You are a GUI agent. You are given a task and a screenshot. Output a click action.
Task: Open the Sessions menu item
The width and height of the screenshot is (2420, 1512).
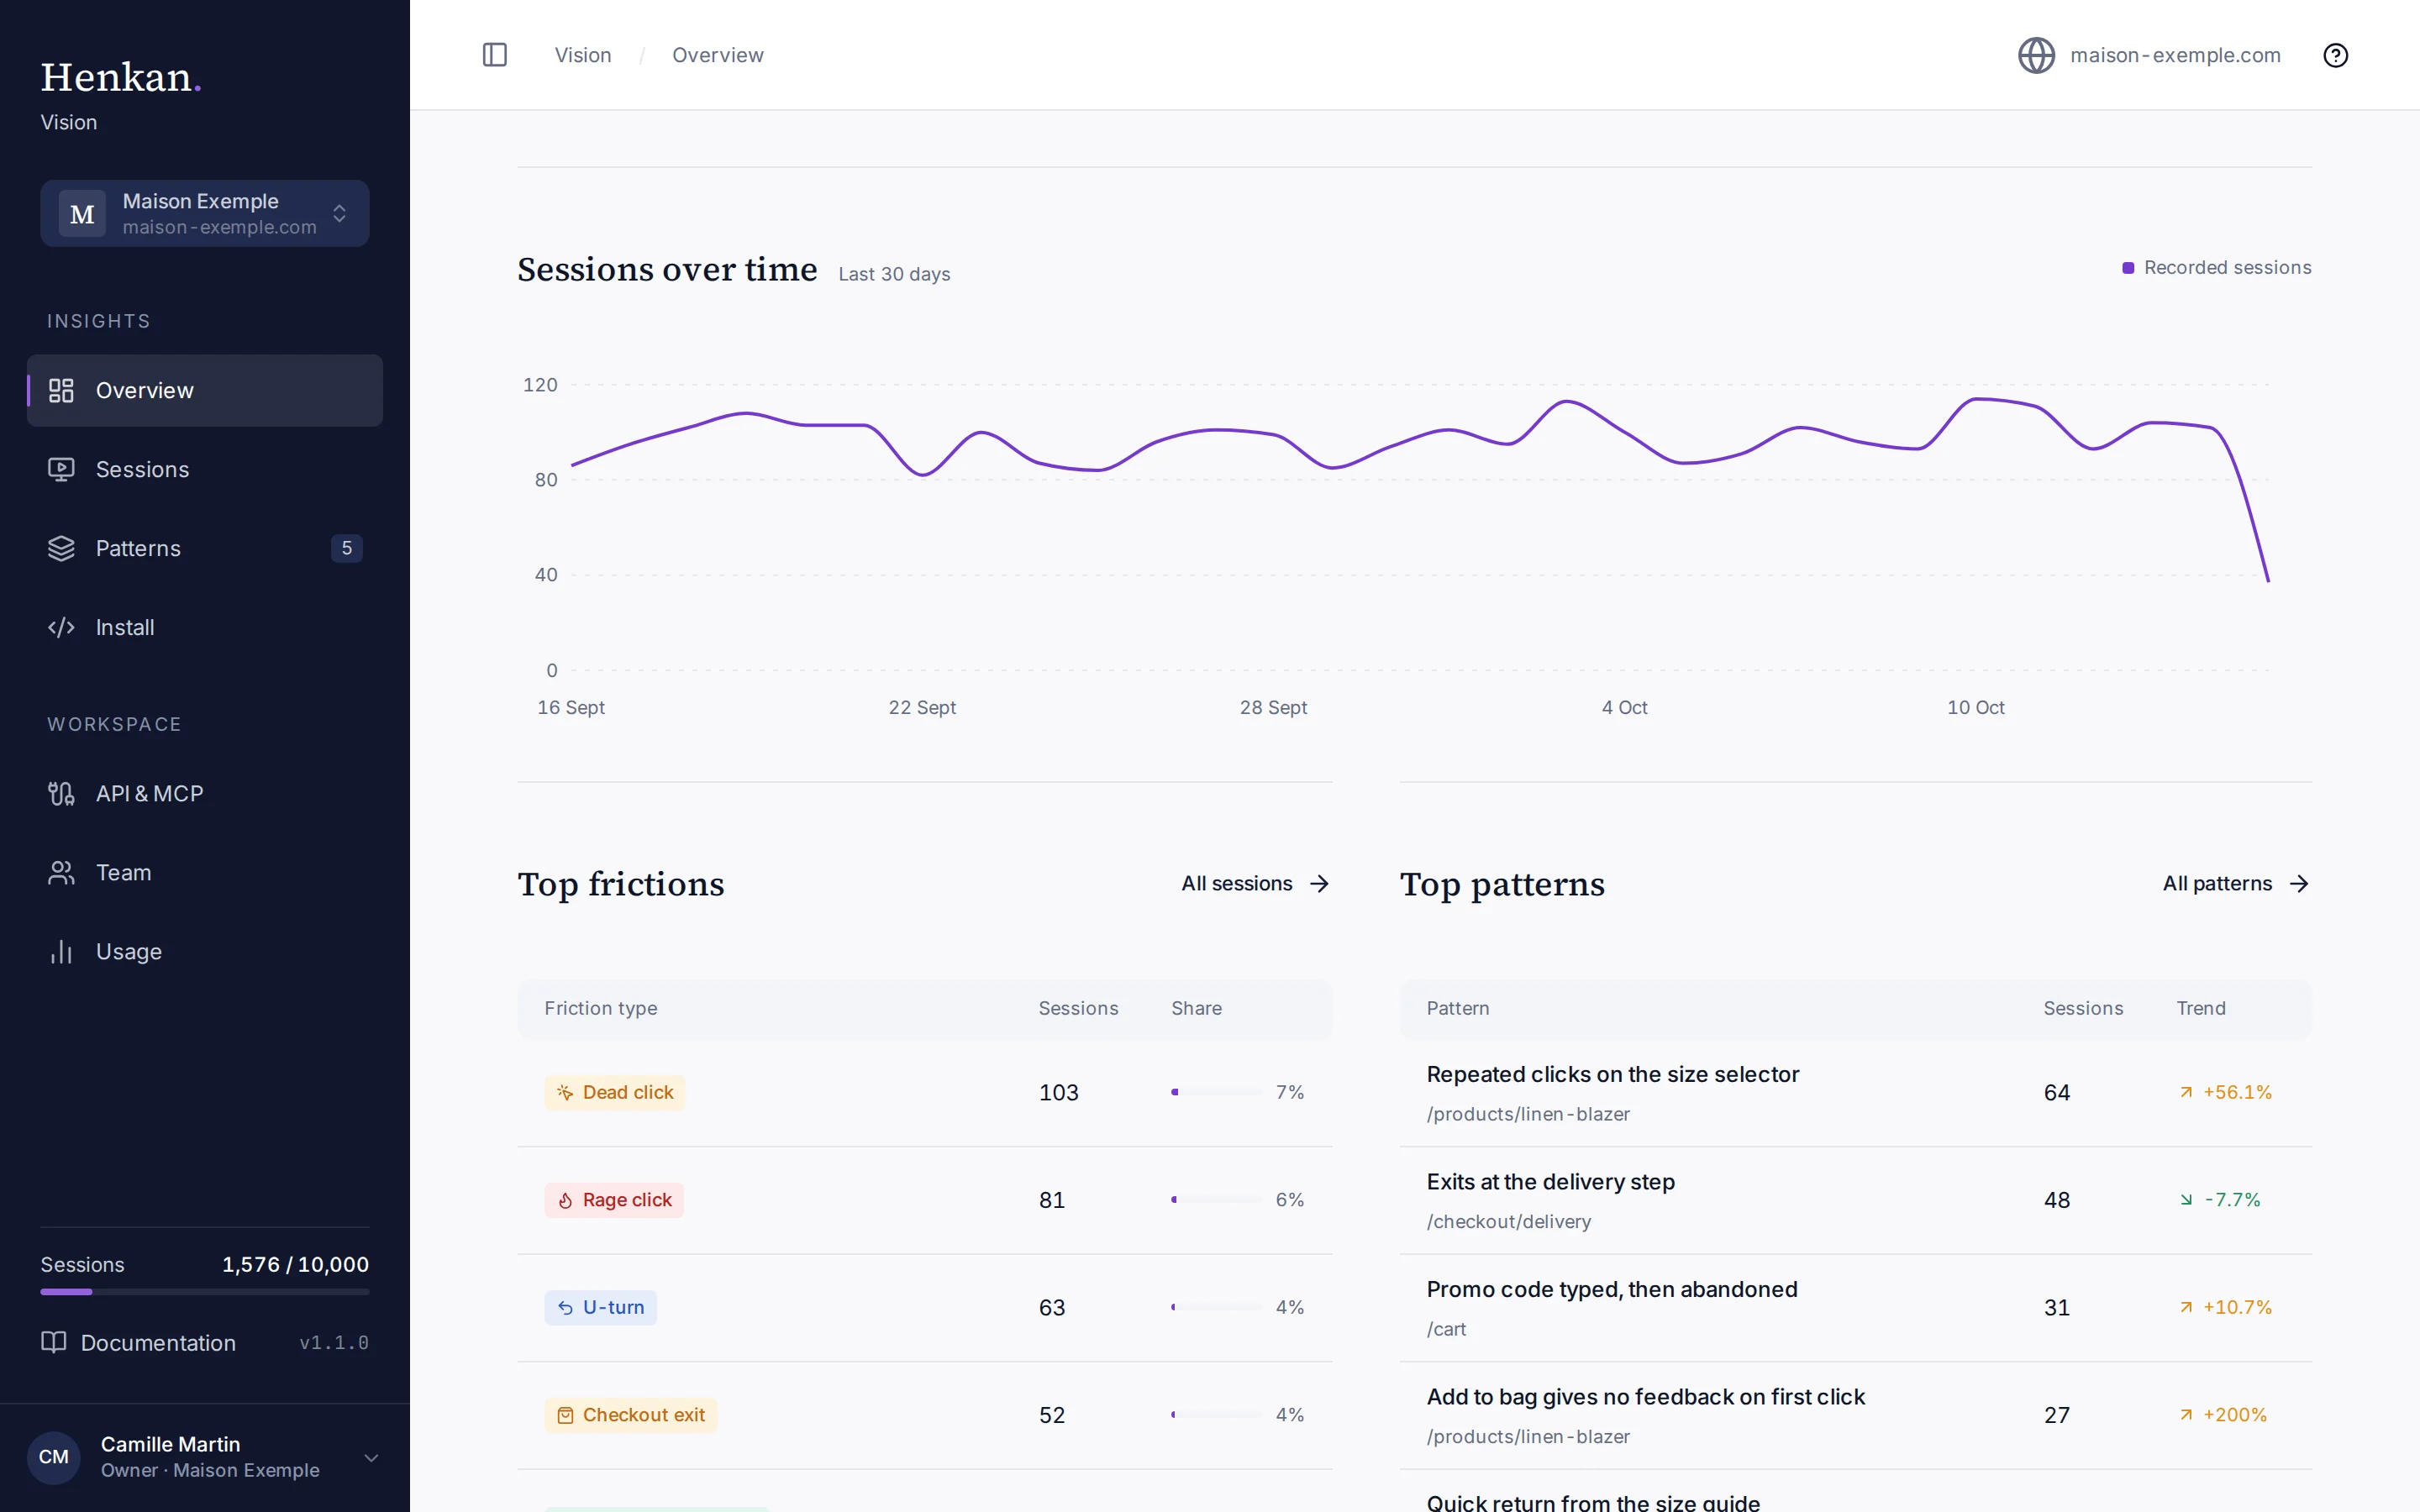tap(205, 469)
